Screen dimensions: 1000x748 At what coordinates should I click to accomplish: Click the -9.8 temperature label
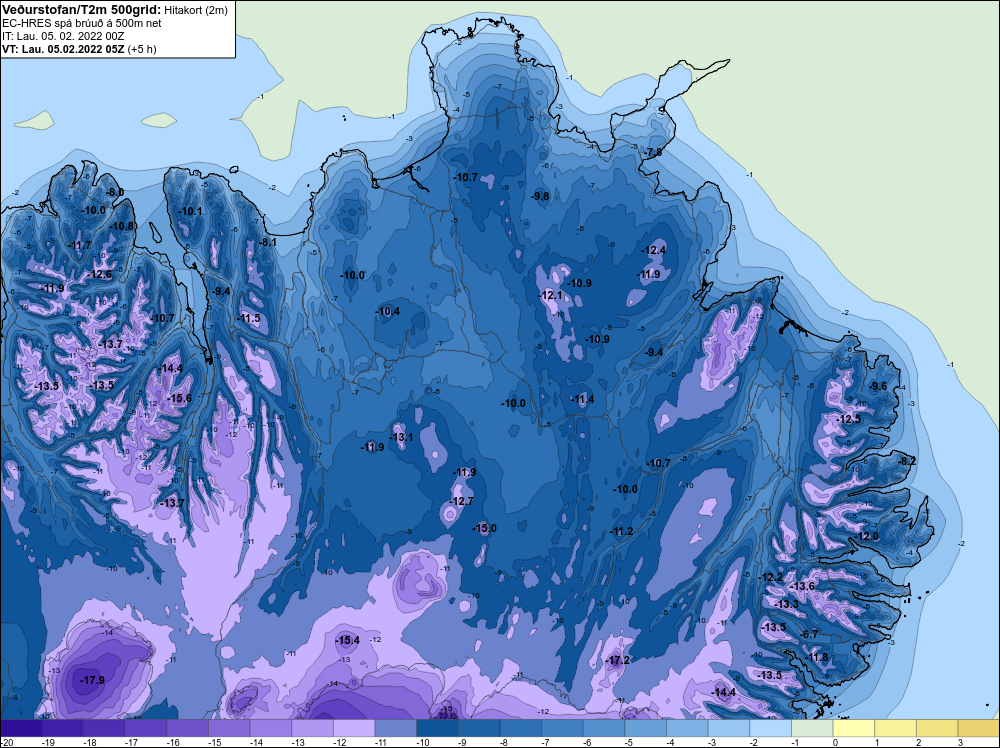[540, 196]
